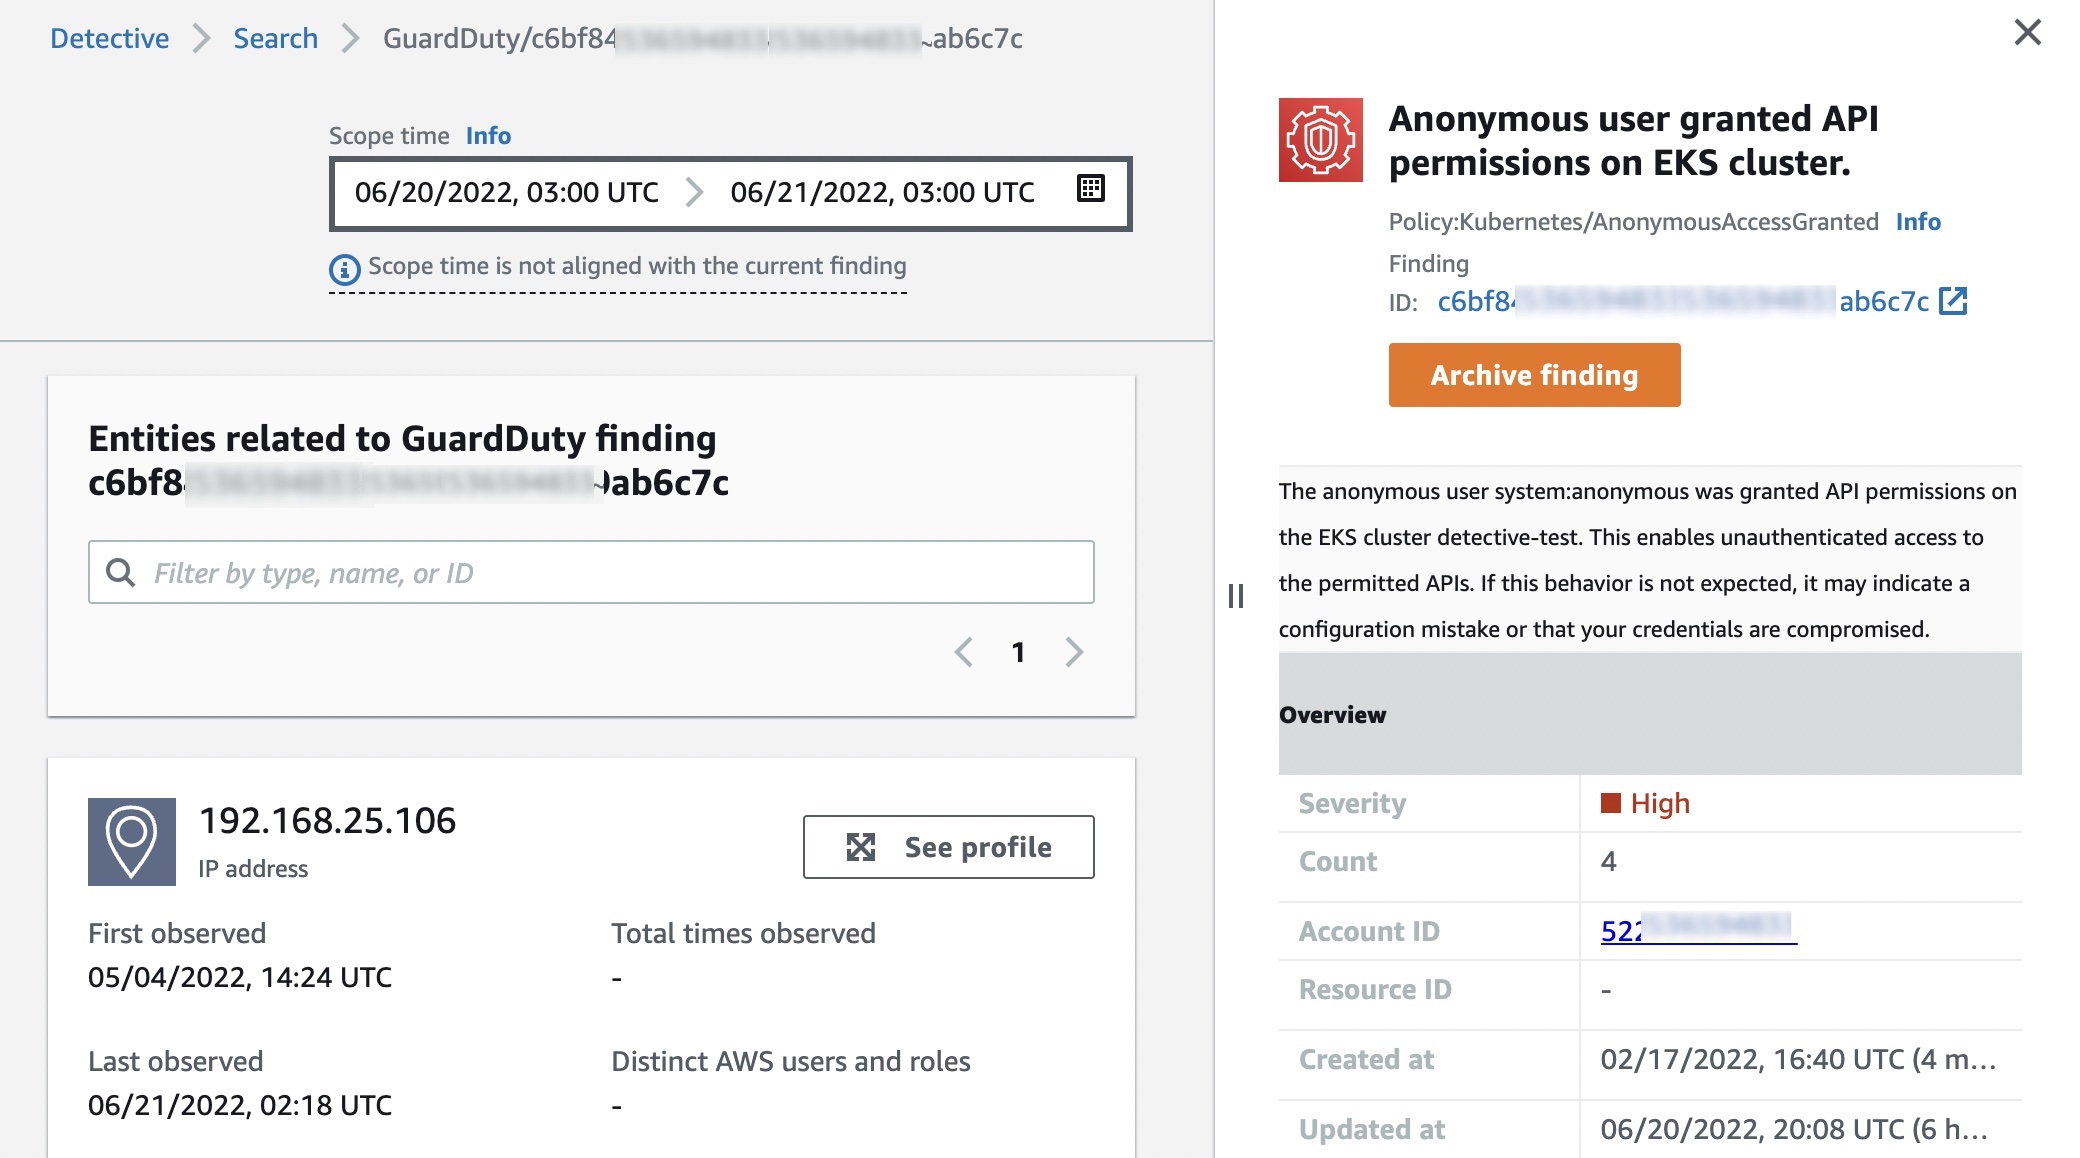This screenshot has width=2080, height=1158.
Task: Click the Archive finding button
Action: coord(1534,374)
